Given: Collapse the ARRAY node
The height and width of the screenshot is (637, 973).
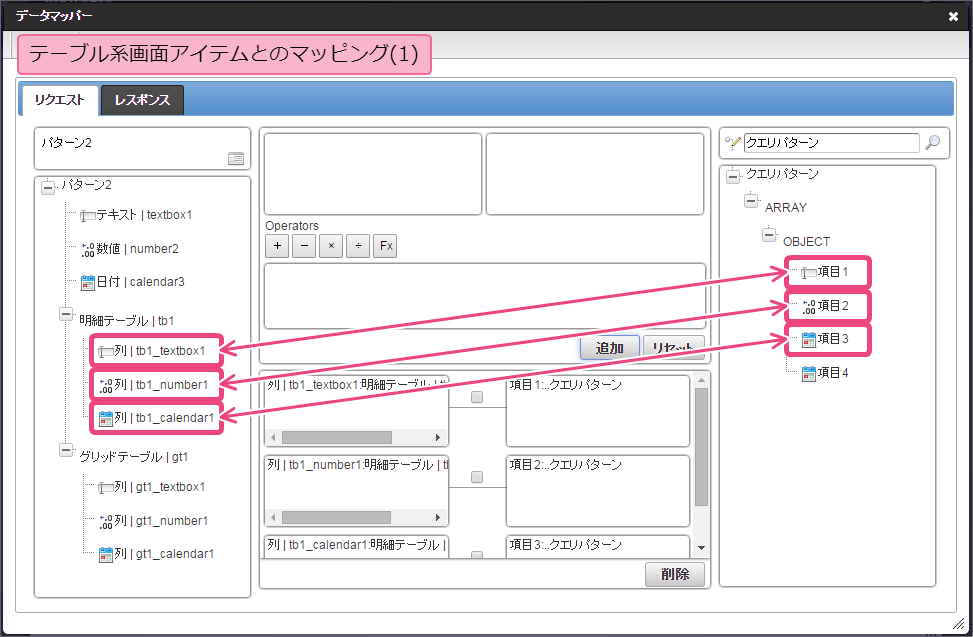Looking at the screenshot, I should click(x=751, y=201).
